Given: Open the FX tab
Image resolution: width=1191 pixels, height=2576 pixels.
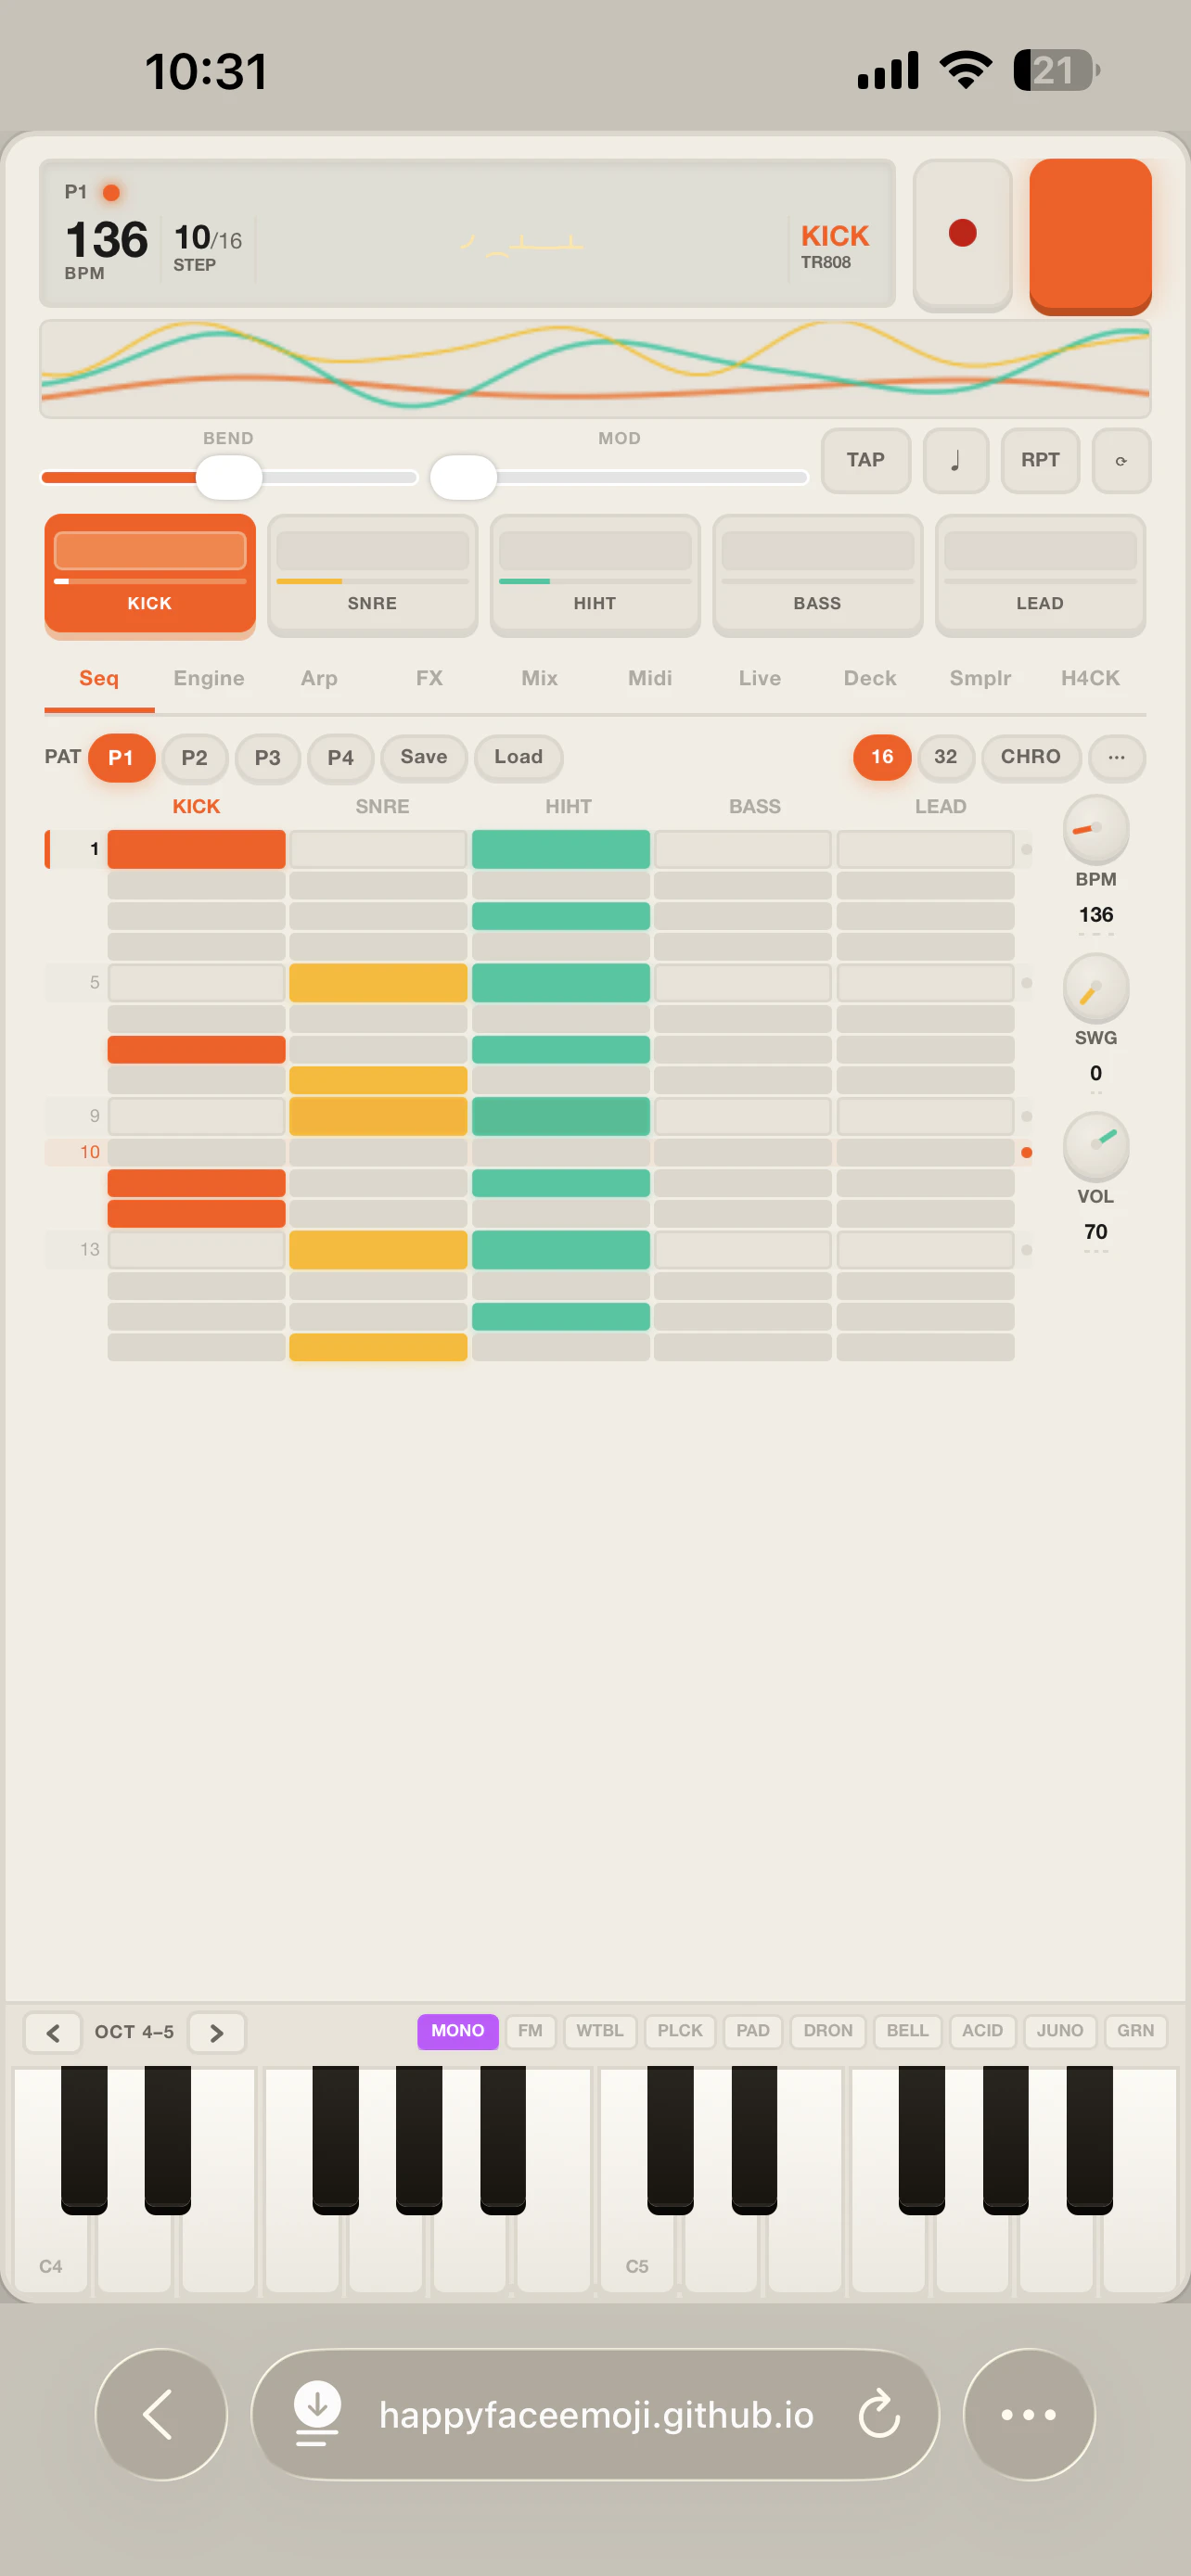Looking at the screenshot, I should [x=429, y=678].
